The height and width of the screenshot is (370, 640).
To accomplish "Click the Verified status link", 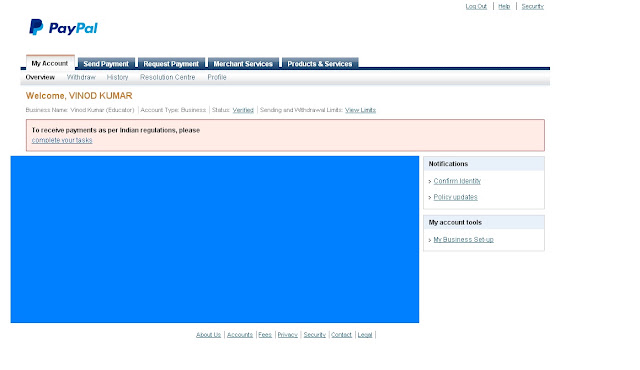I will (243, 110).
